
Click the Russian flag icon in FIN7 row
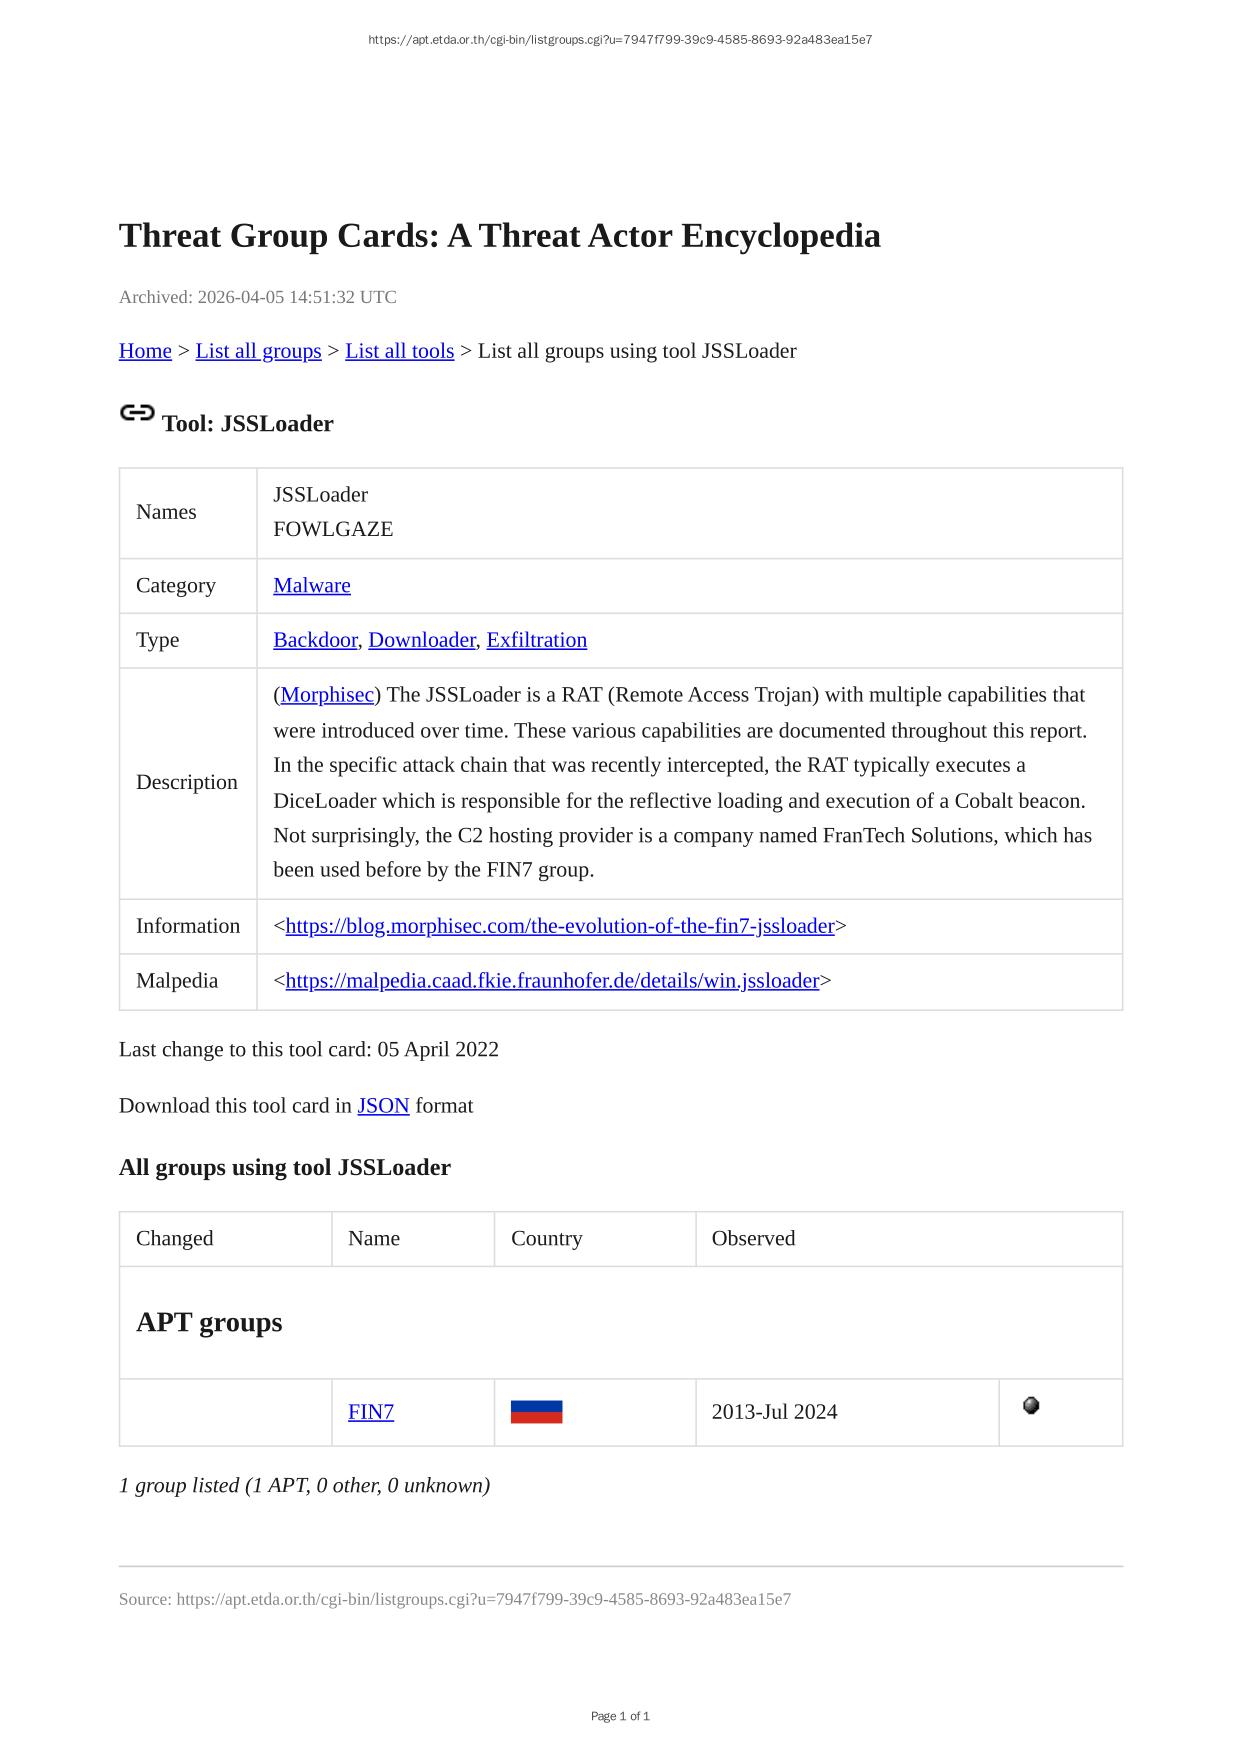pyautogui.click(x=536, y=1412)
